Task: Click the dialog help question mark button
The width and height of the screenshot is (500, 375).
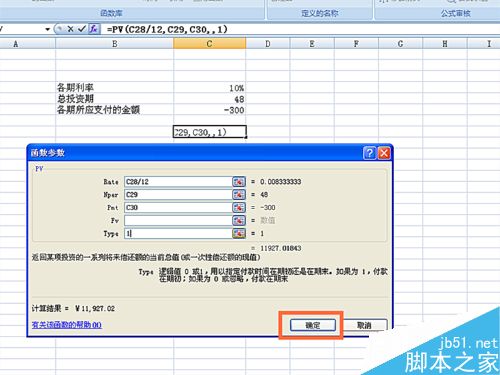Action: pyautogui.click(x=369, y=153)
